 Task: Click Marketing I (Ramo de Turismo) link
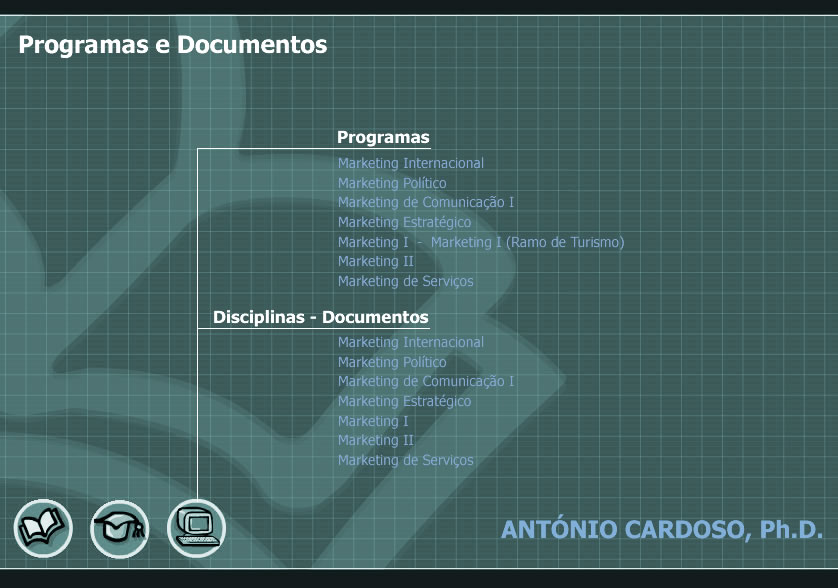527,242
